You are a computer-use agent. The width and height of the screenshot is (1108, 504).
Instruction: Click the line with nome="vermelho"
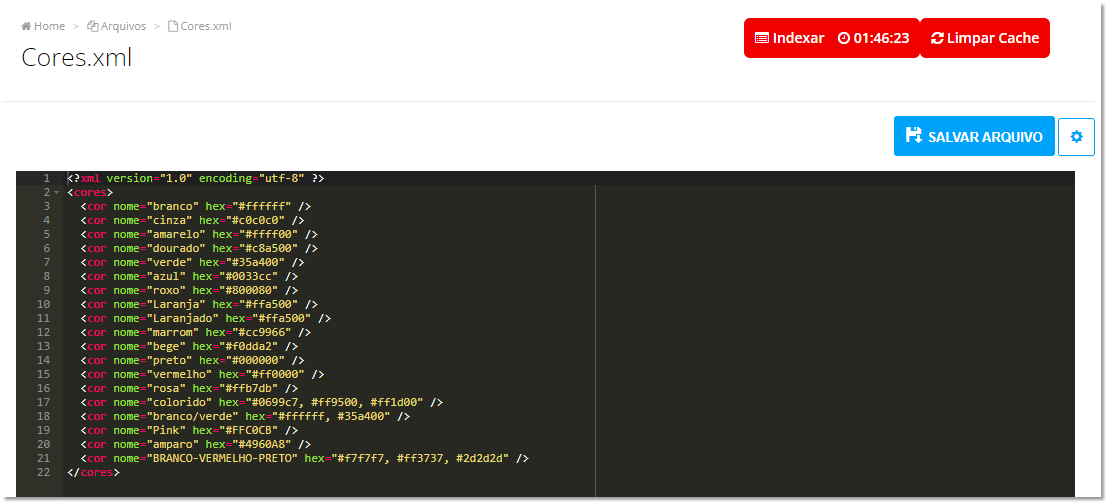(202, 374)
